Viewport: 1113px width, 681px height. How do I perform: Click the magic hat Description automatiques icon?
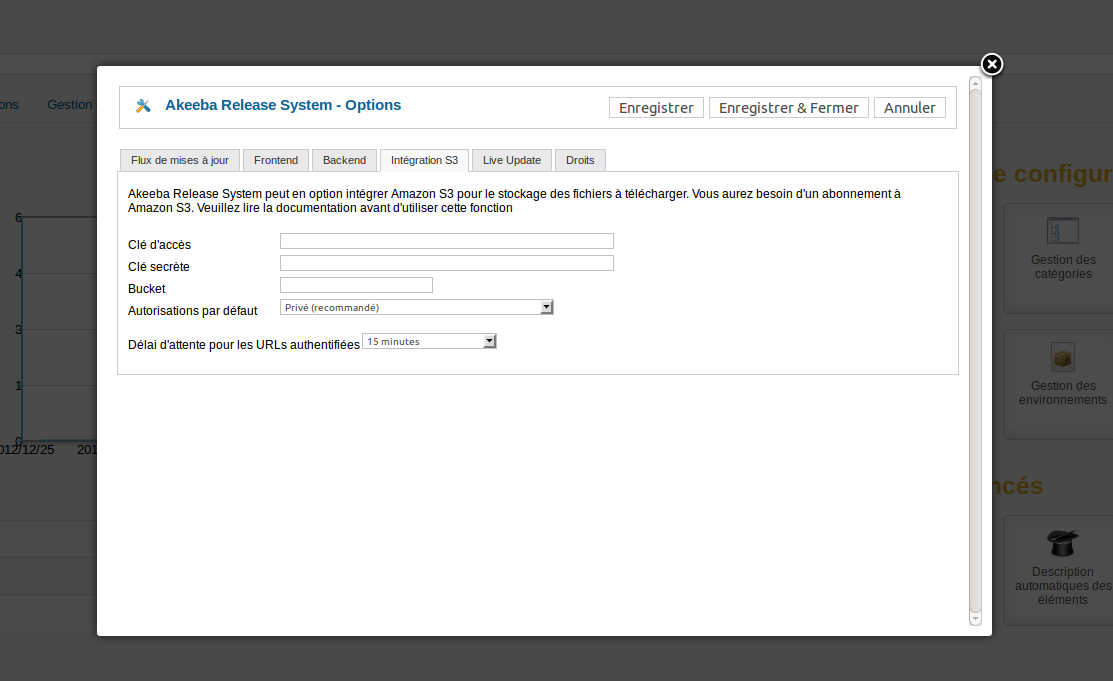pos(1062,543)
